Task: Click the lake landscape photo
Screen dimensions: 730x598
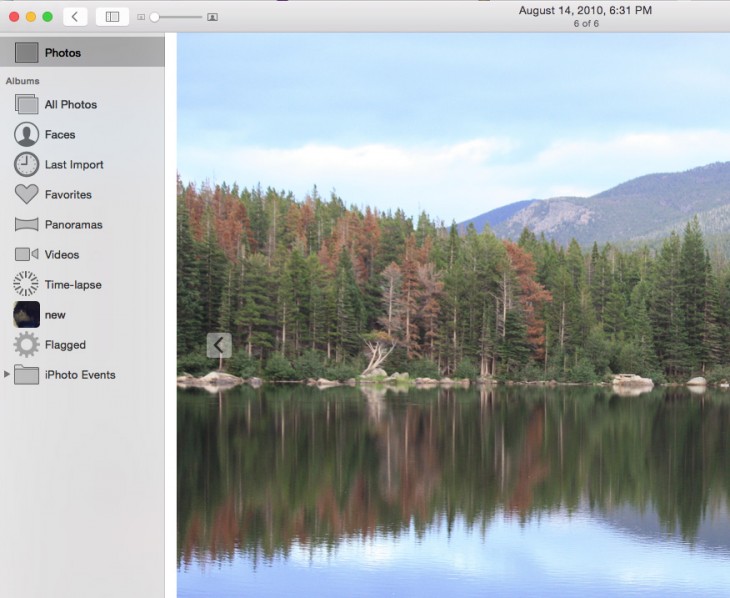Action: pyautogui.click(x=453, y=315)
